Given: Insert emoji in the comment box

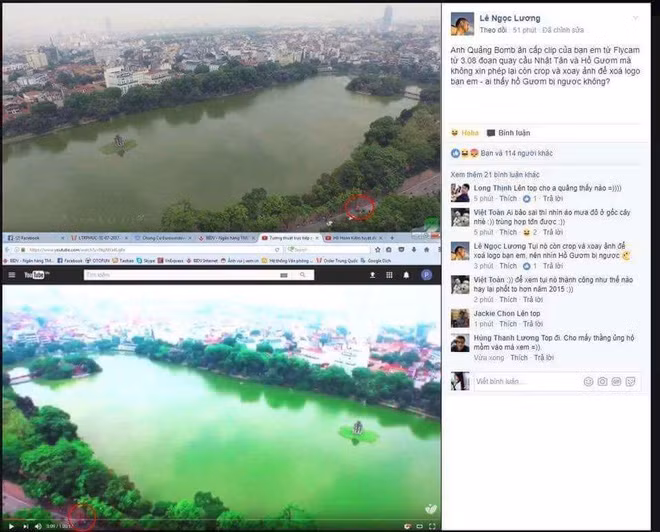Looking at the screenshot, I should click(x=588, y=381).
